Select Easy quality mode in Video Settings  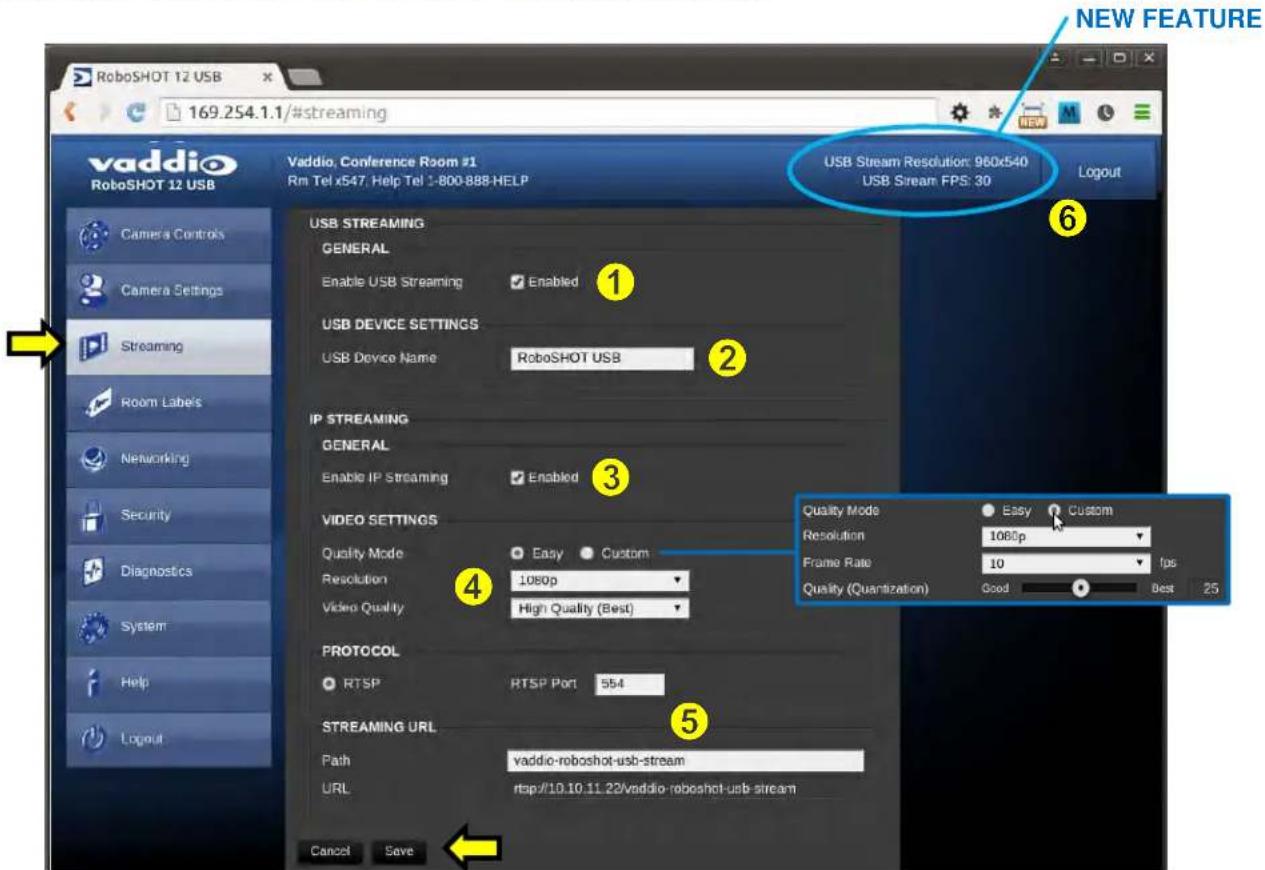(x=516, y=553)
